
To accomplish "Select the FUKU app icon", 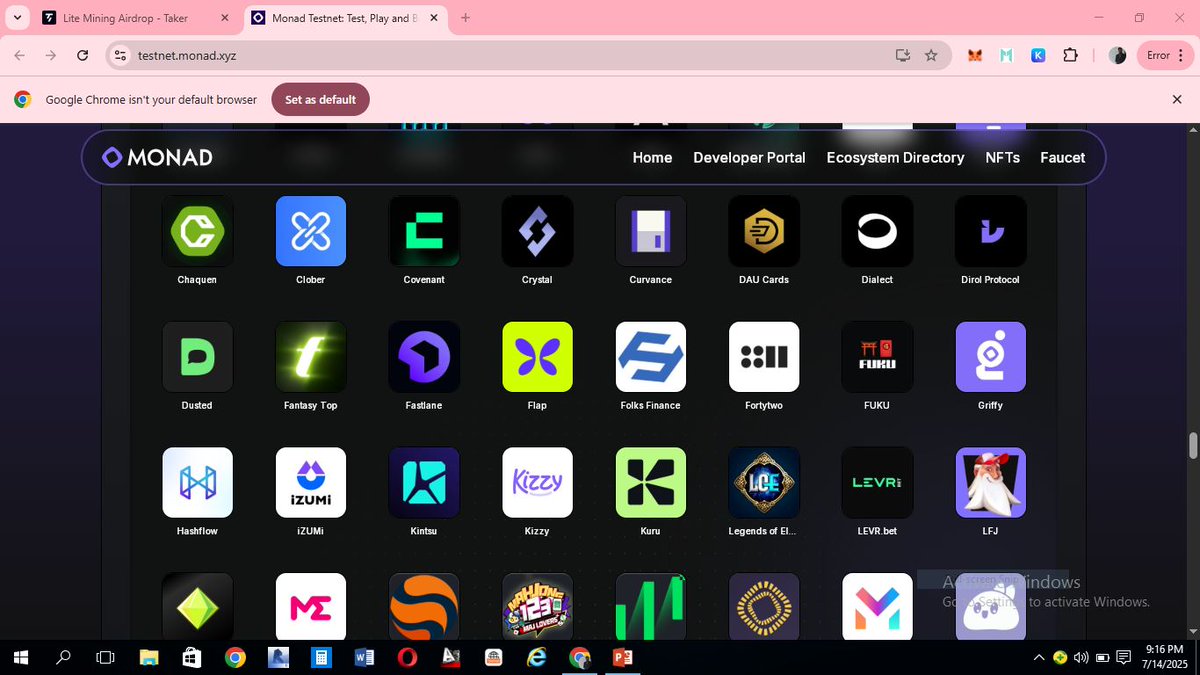I will [877, 357].
